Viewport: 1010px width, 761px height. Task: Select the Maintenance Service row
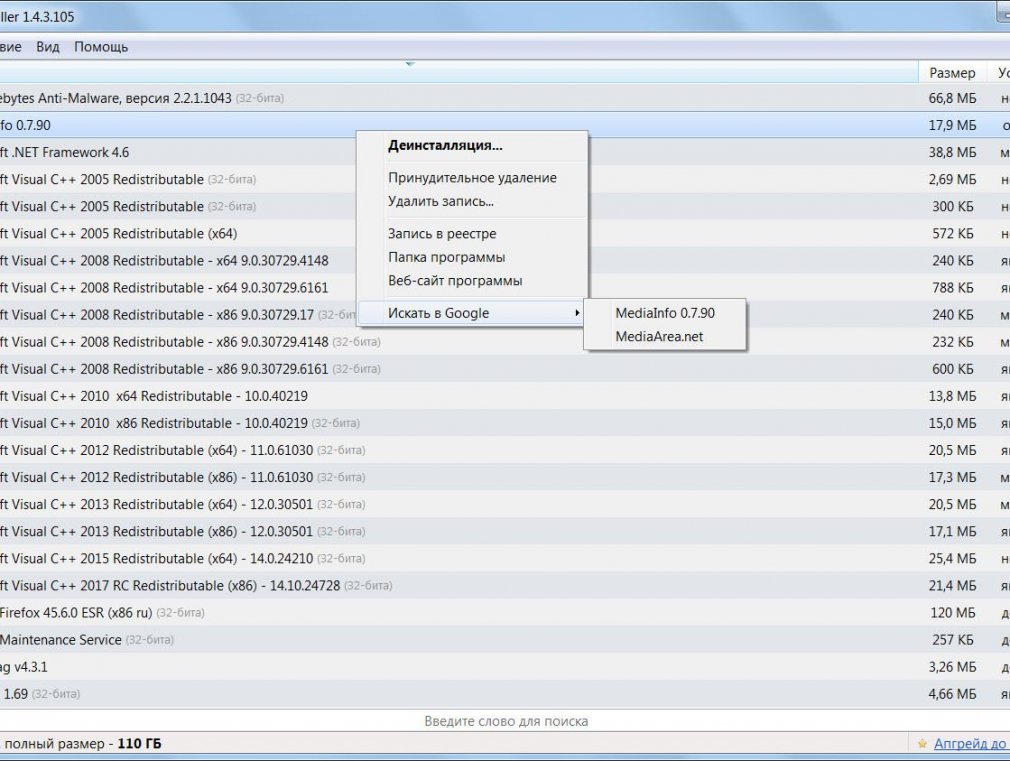[x=505, y=639]
